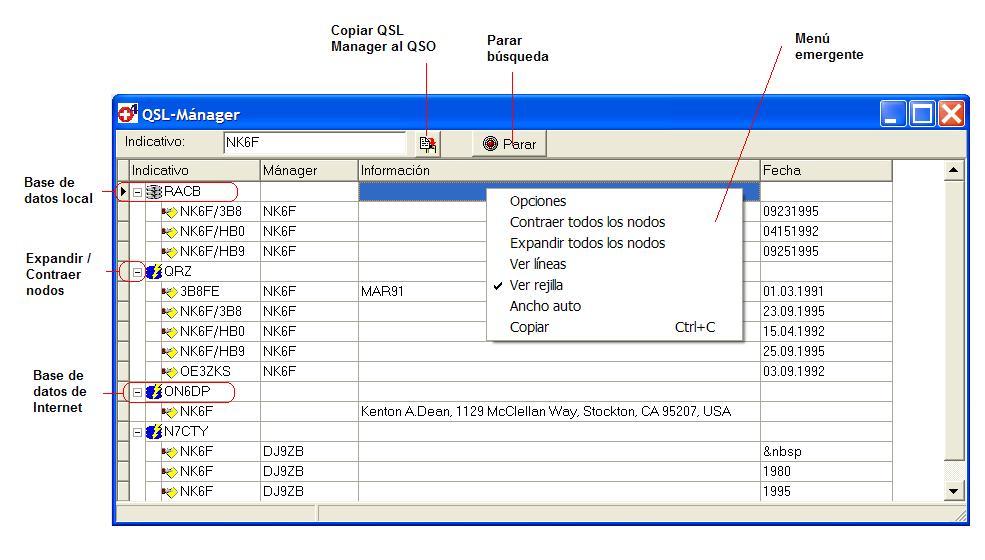Click the Indicativo input field containing NK6F
985x560 pixels.
point(313,143)
